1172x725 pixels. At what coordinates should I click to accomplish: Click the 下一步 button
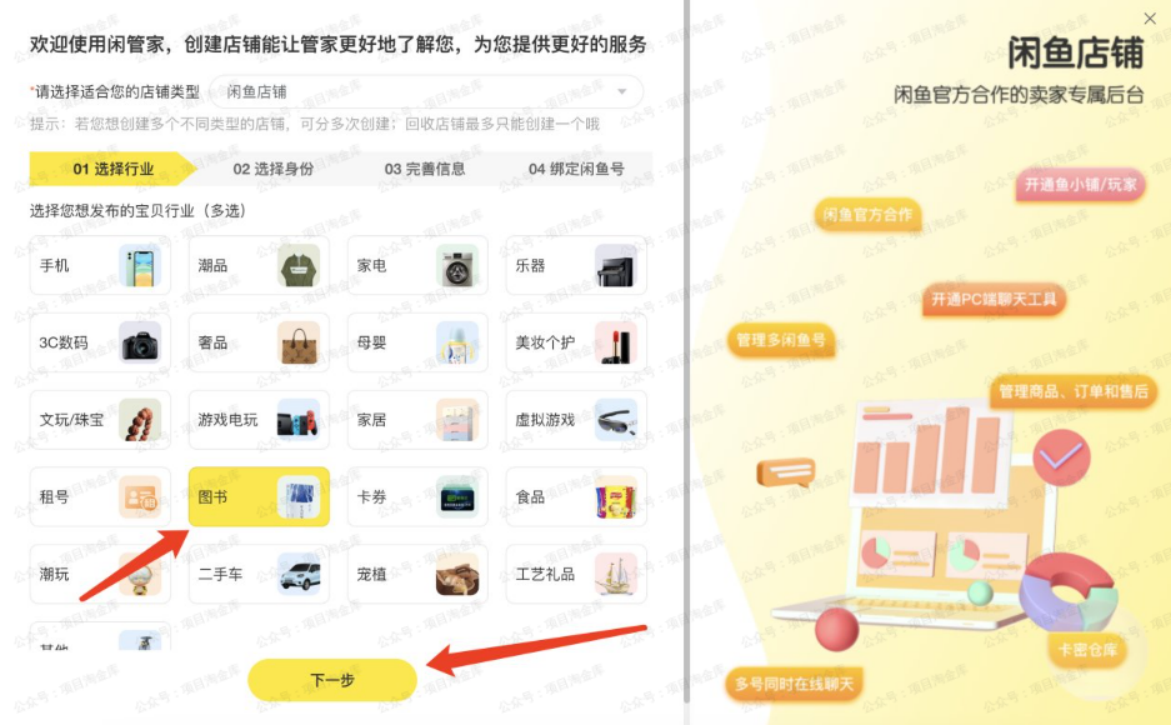[332, 680]
